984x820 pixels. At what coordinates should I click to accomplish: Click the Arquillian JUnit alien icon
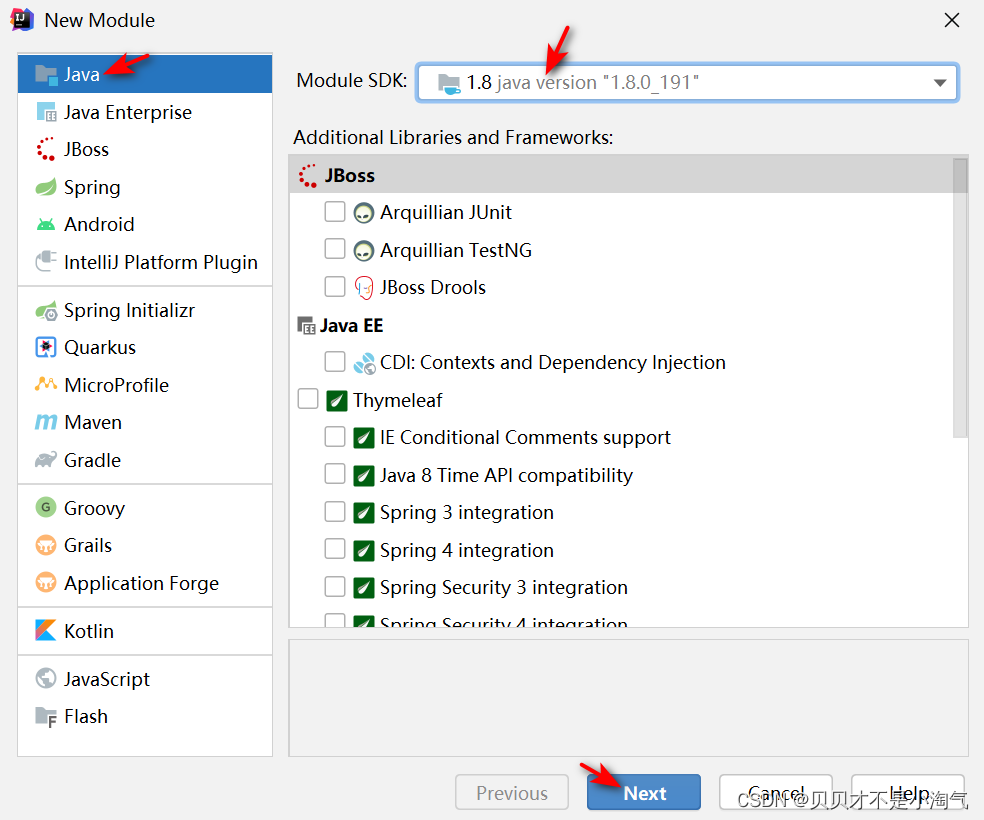364,213
